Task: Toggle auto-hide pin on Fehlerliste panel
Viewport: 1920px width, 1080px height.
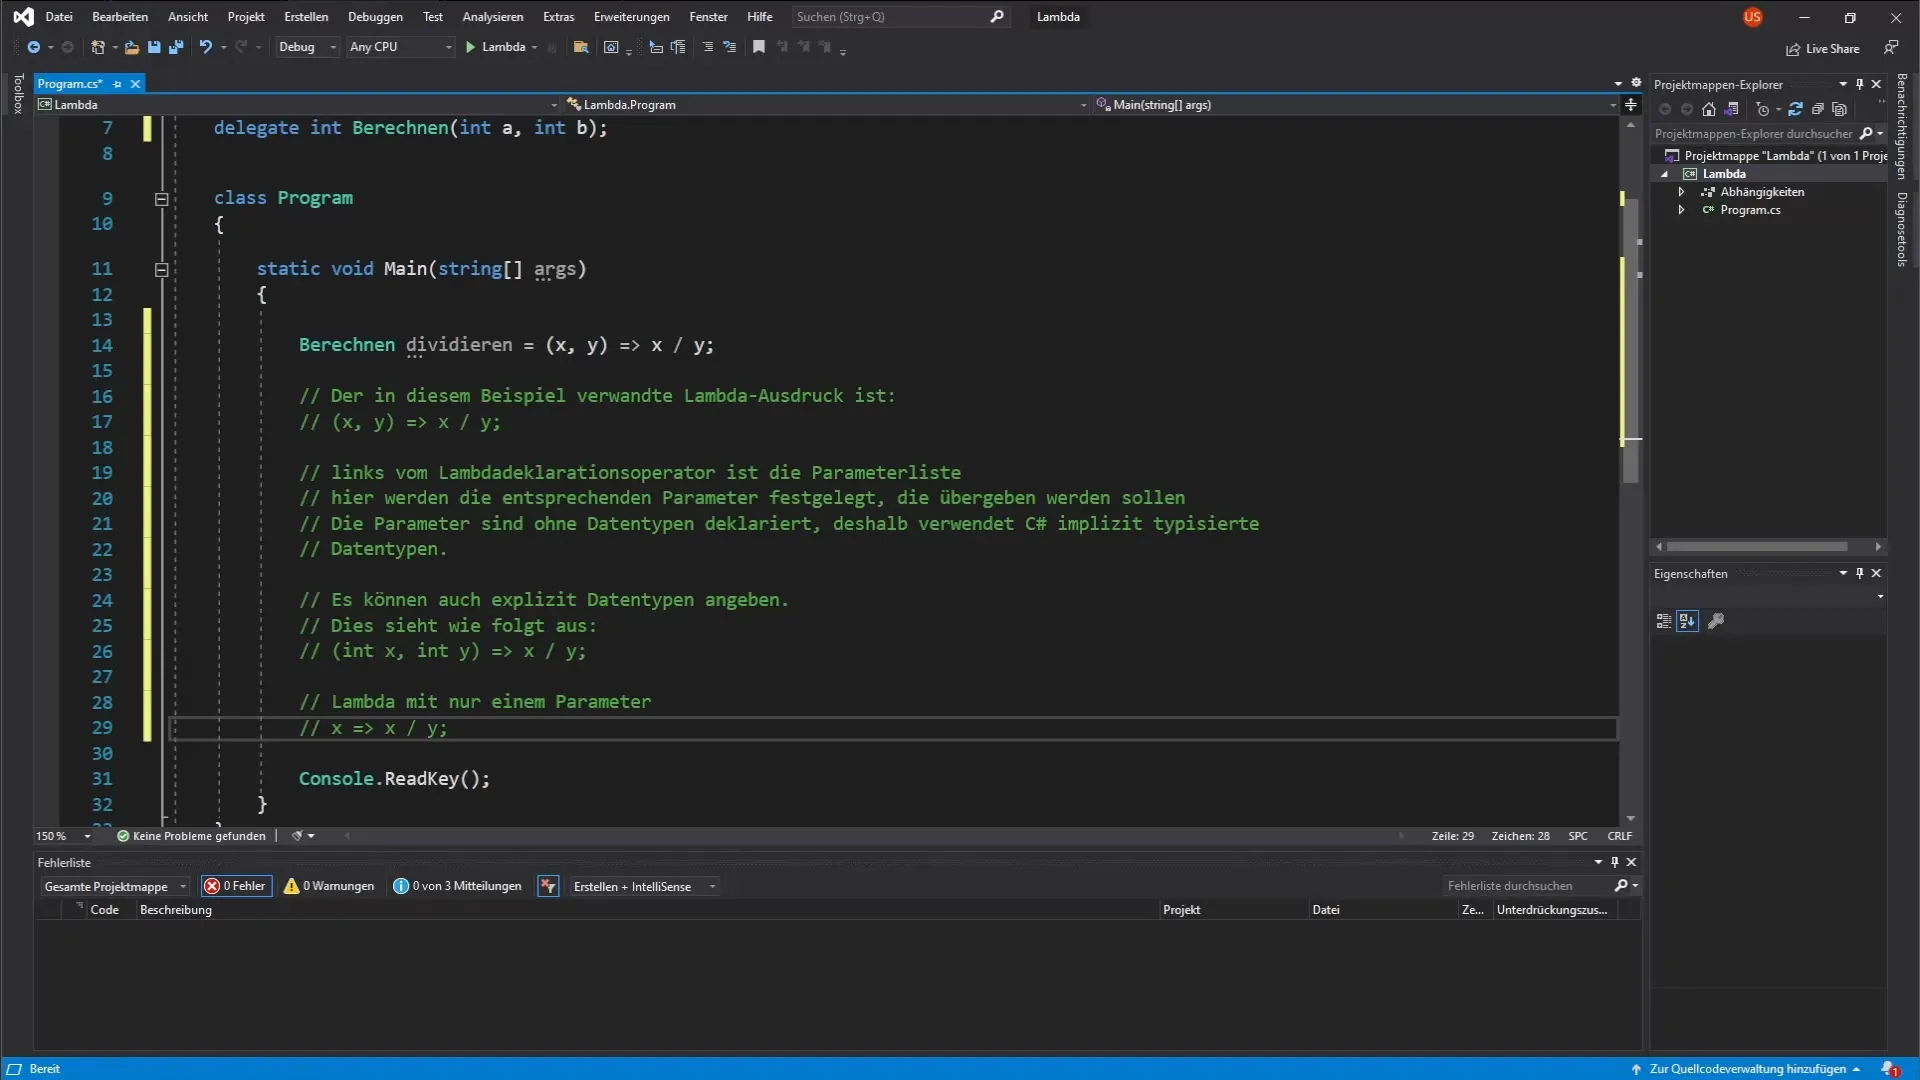Action: [x=1614, y=862]
